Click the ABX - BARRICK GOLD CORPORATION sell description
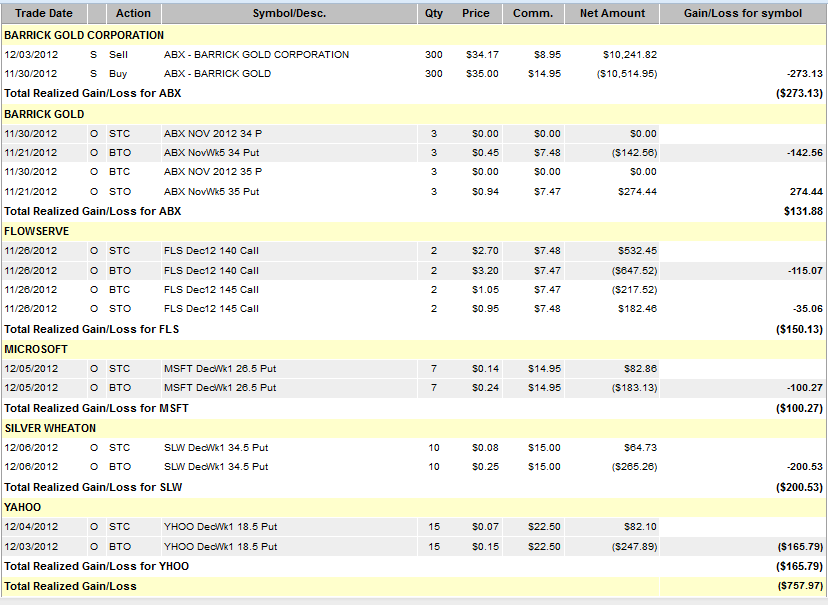Image resolution: width=828 pixels, height=605 pixels. coord(256,54)
